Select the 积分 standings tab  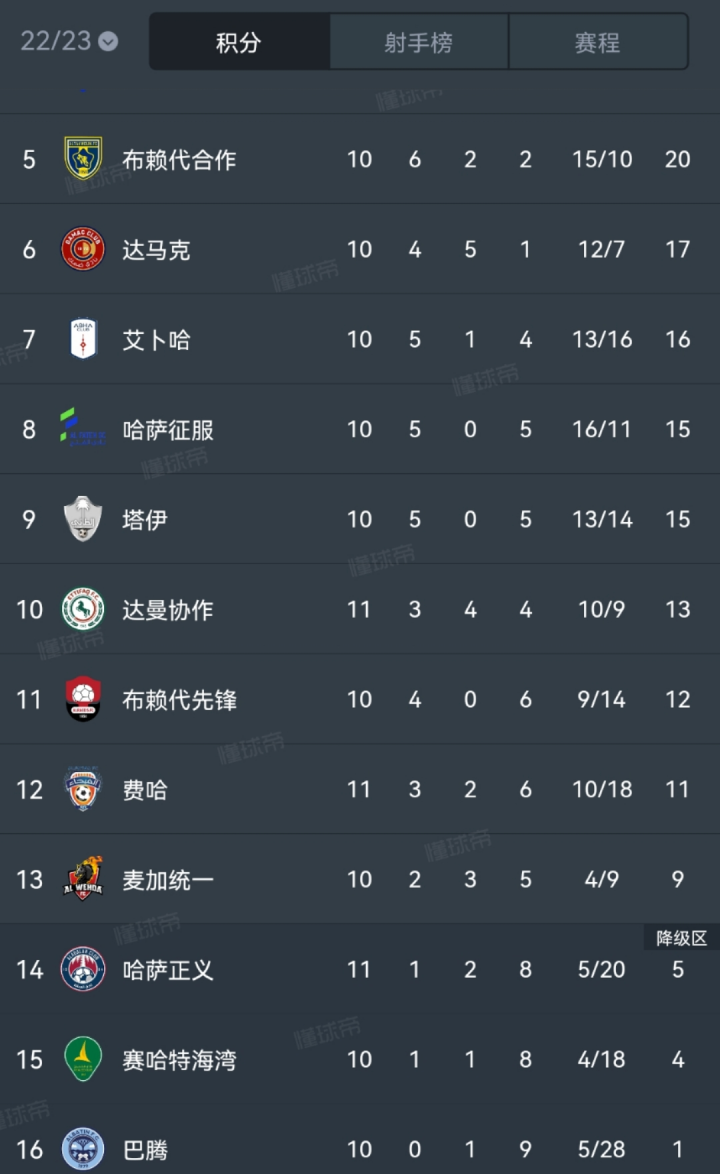239,42
